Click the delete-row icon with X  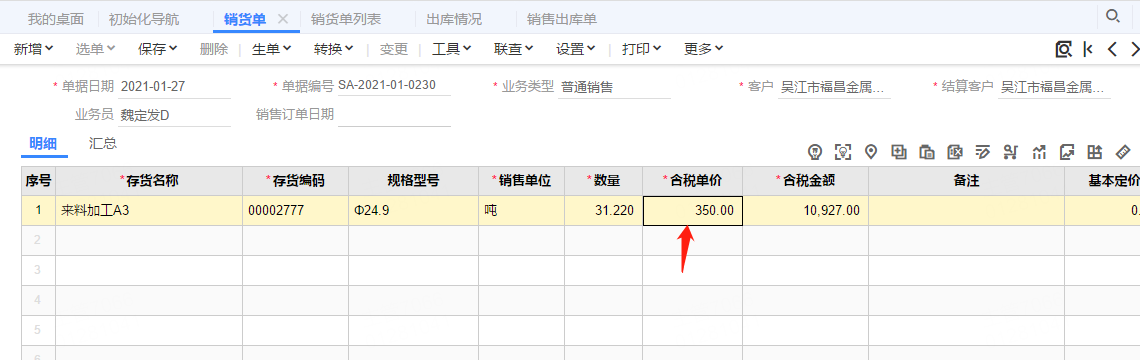pyautogui.click(x=955, y=152)
